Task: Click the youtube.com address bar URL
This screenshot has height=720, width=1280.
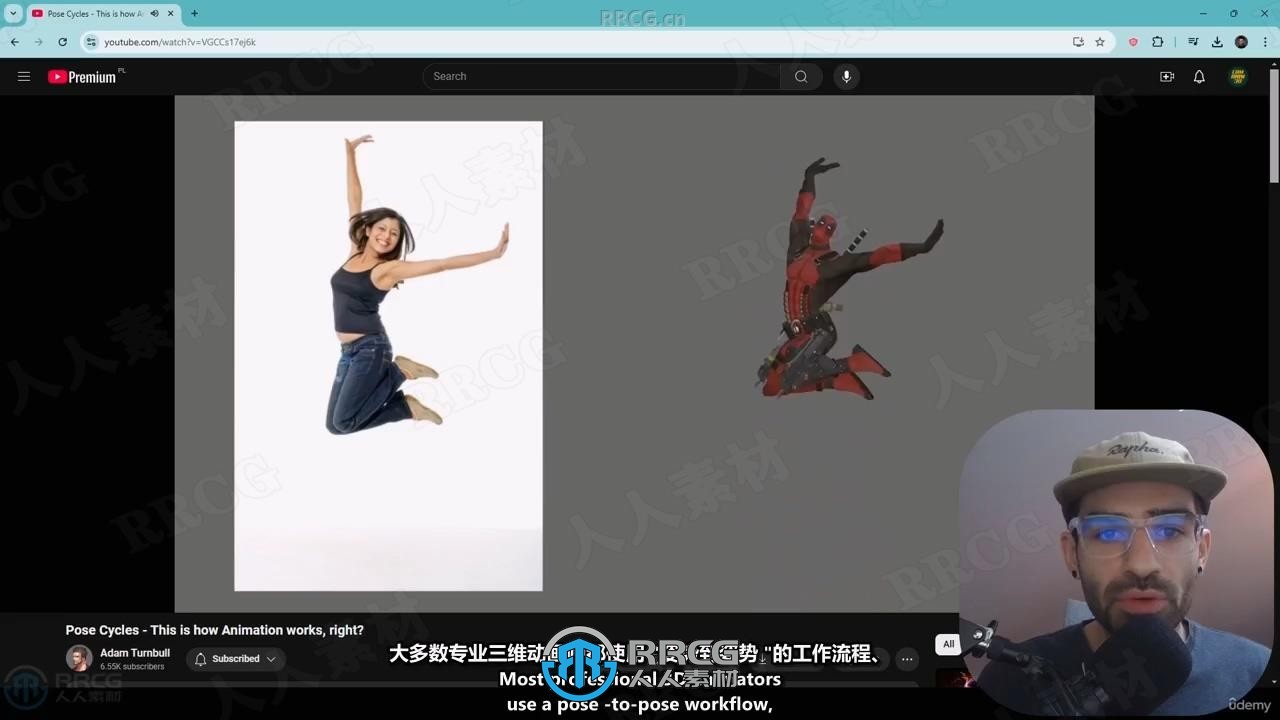Action: 180,42
